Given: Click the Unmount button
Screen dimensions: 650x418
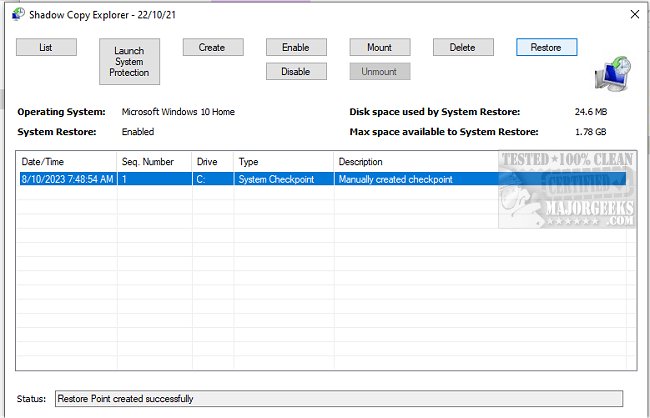Looking at the screenshot, I should [x=379, y=71].
